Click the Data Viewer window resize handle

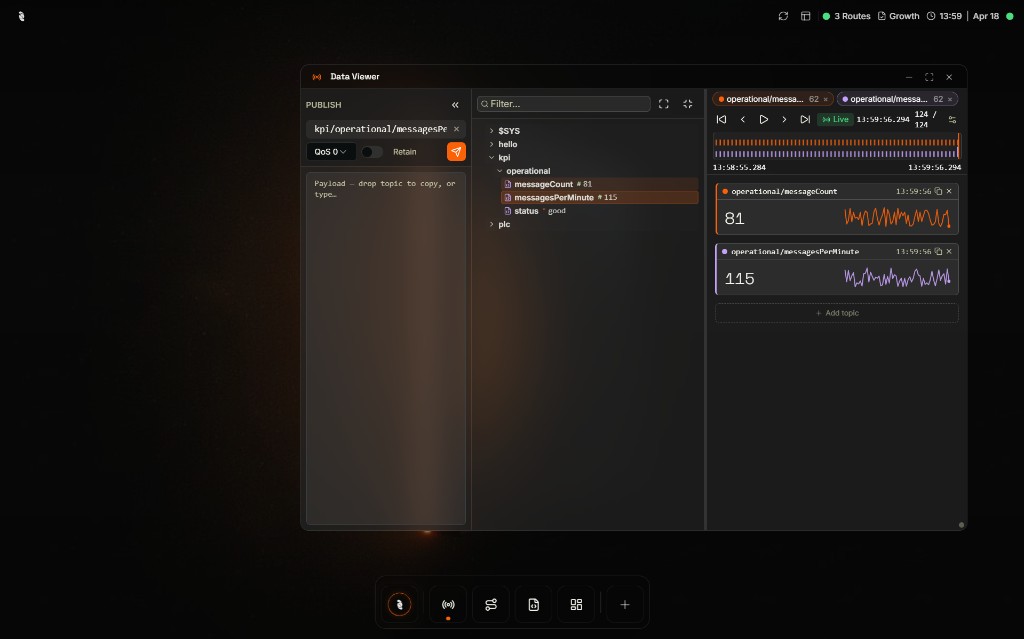961,525
